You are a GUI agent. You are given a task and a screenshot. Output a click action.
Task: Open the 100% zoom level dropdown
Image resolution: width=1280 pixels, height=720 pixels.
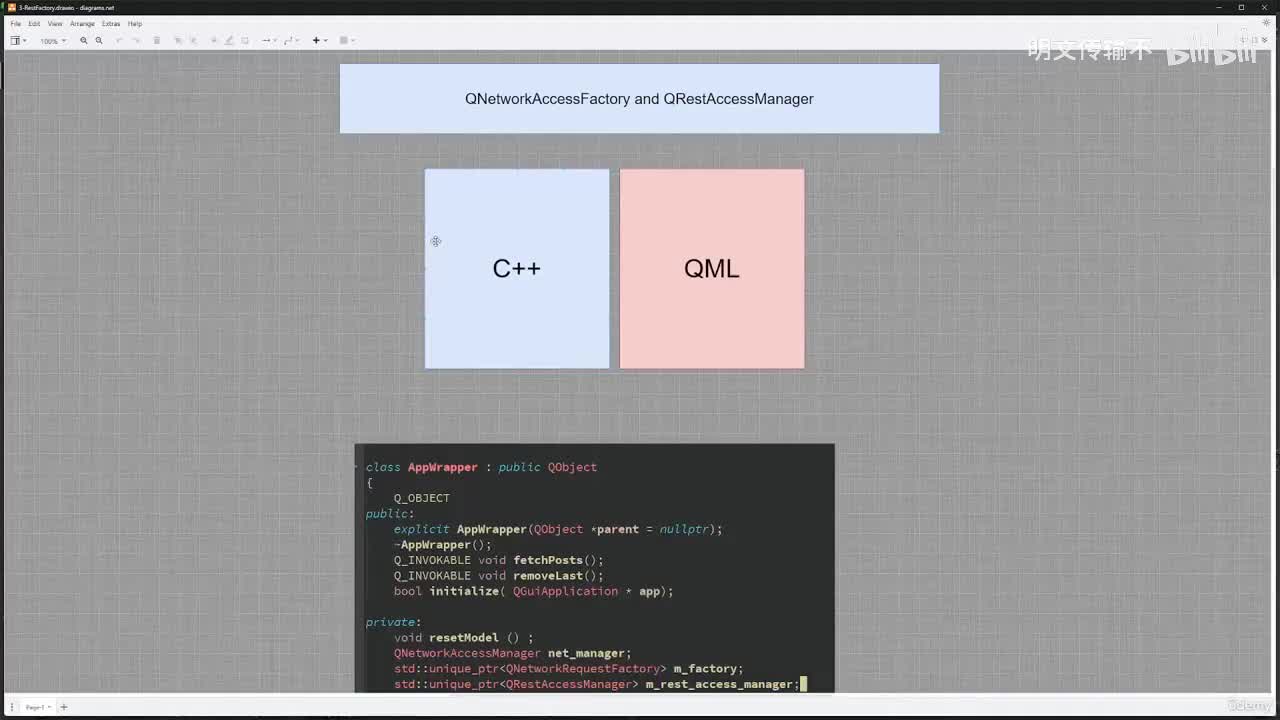click(x=53, y=41)
